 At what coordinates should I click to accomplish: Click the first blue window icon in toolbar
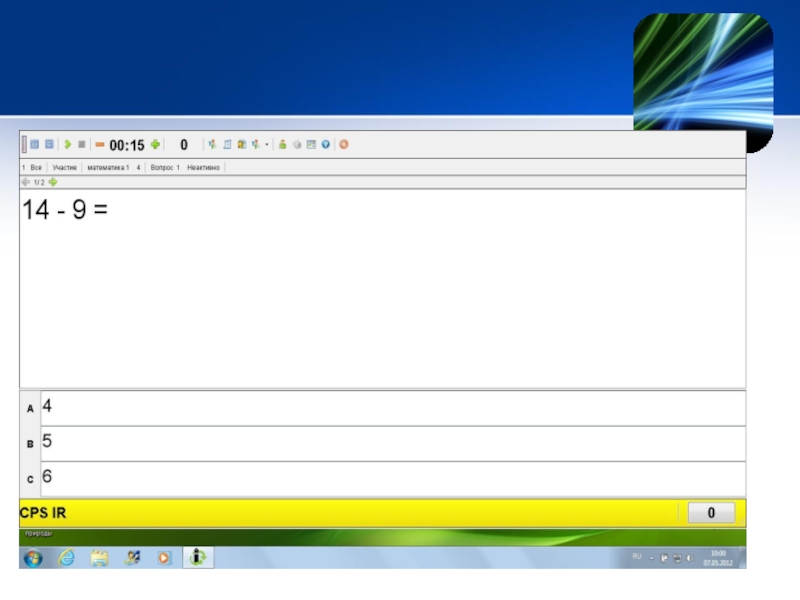(x=35, y=144)
